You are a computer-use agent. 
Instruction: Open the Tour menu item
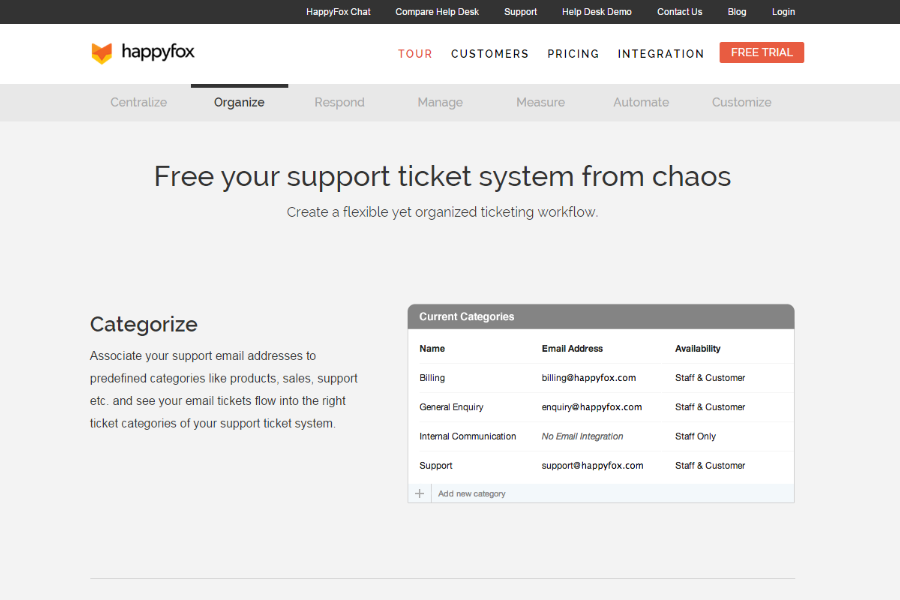click(415, 54)
